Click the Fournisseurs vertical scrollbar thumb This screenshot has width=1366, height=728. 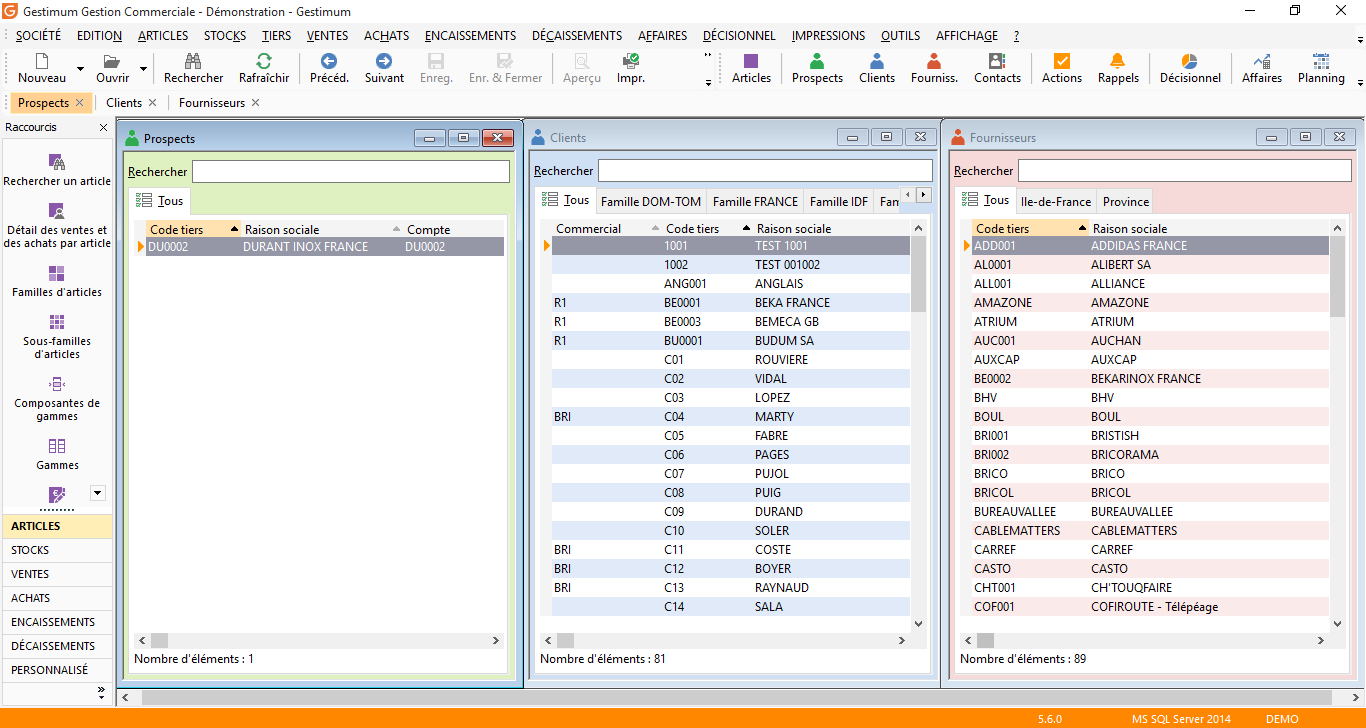click(x=1338, y=276)
